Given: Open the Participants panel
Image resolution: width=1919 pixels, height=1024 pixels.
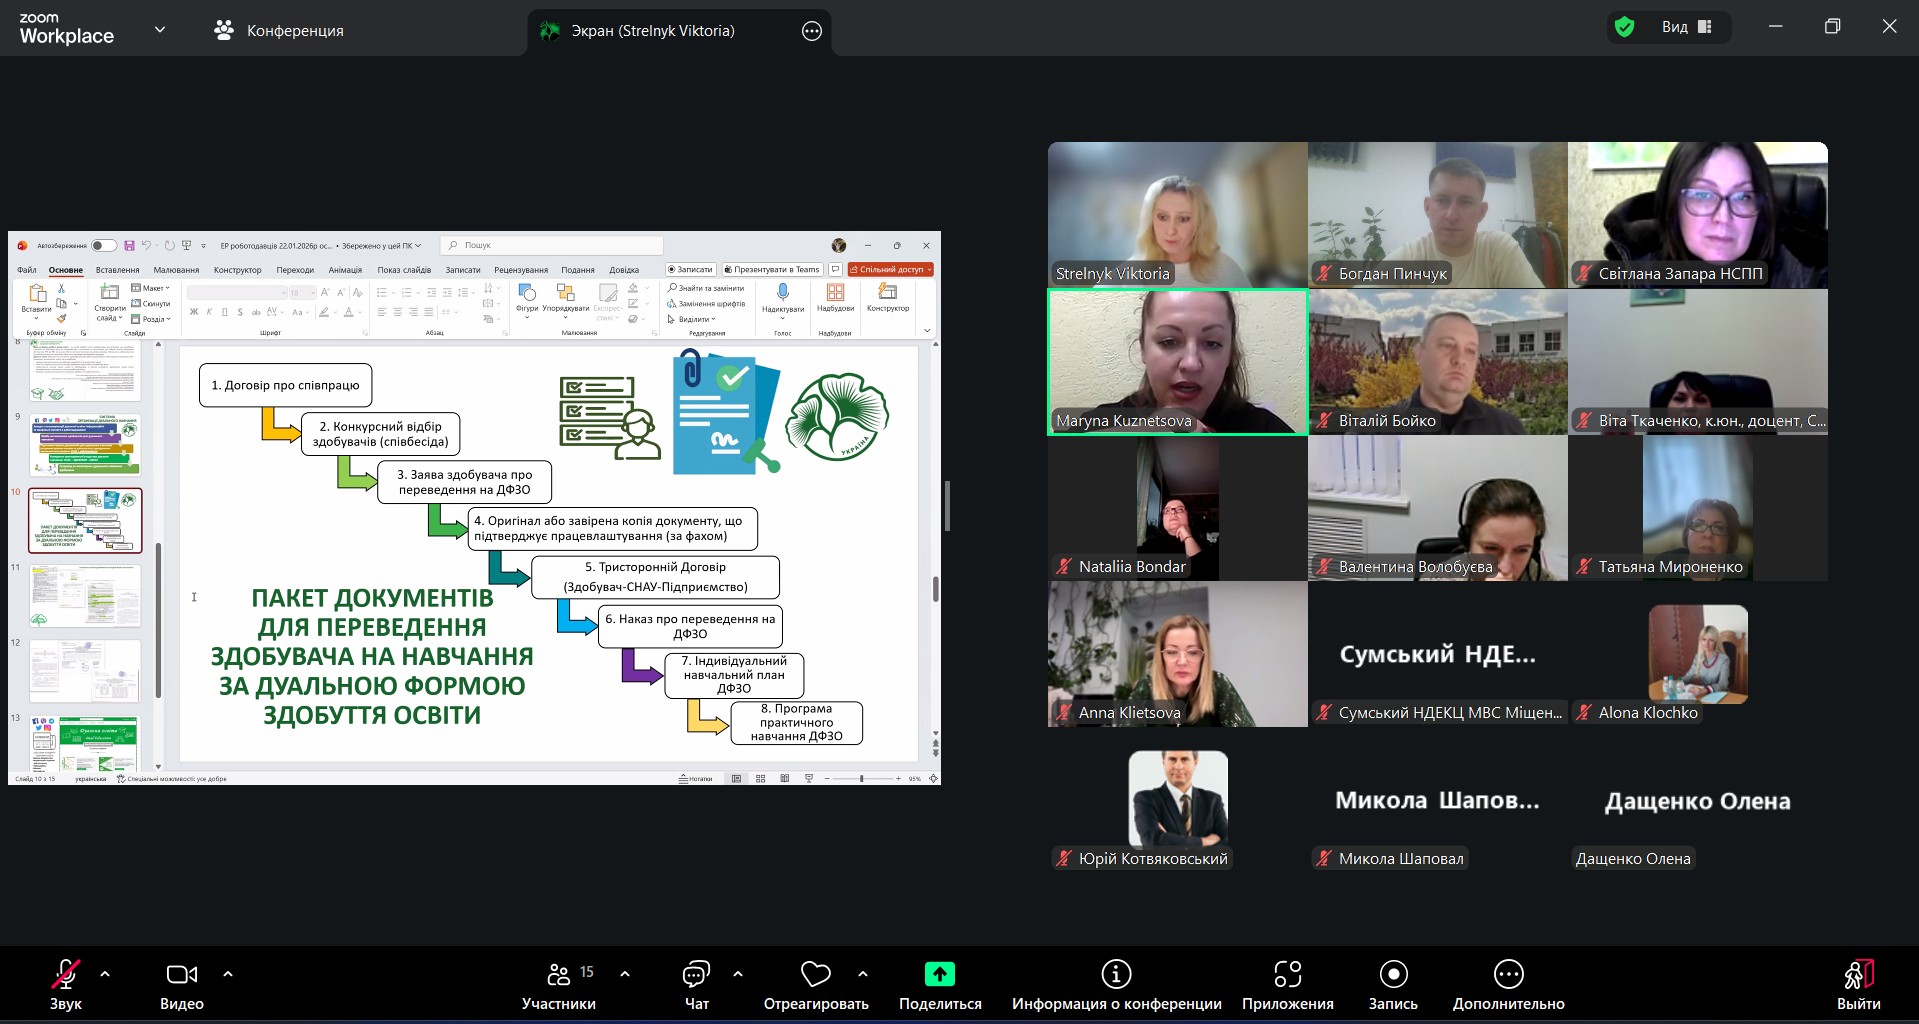Looking at the screenshot, I should (x=559, y=985).
